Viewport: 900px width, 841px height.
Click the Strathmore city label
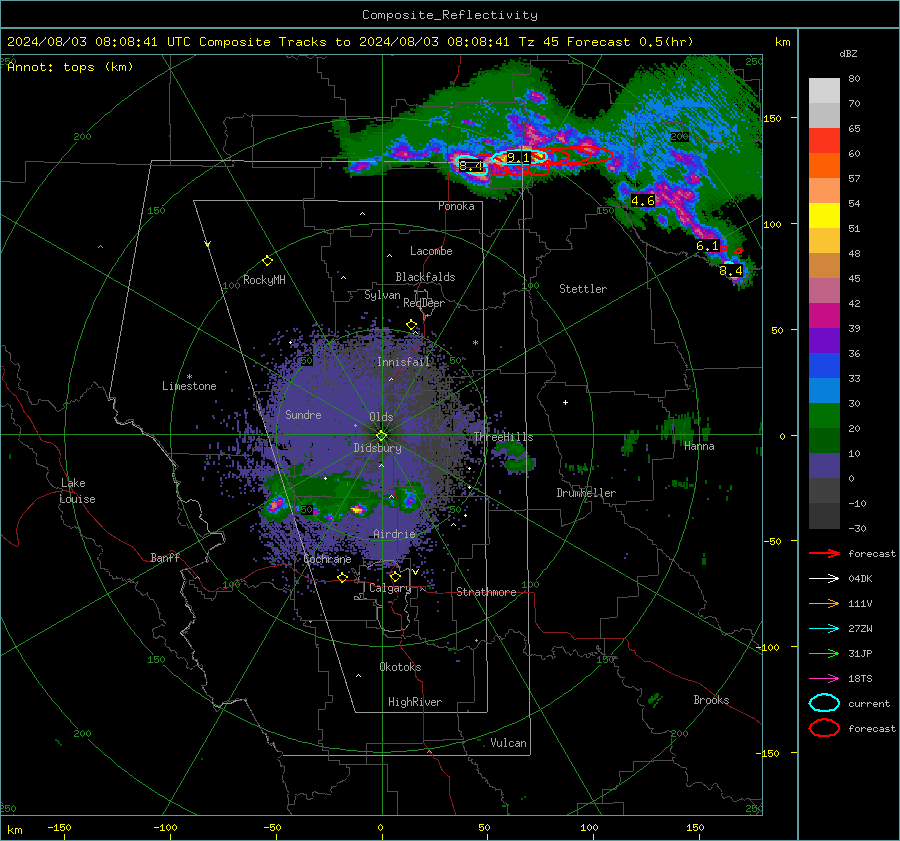pos(486,592)
